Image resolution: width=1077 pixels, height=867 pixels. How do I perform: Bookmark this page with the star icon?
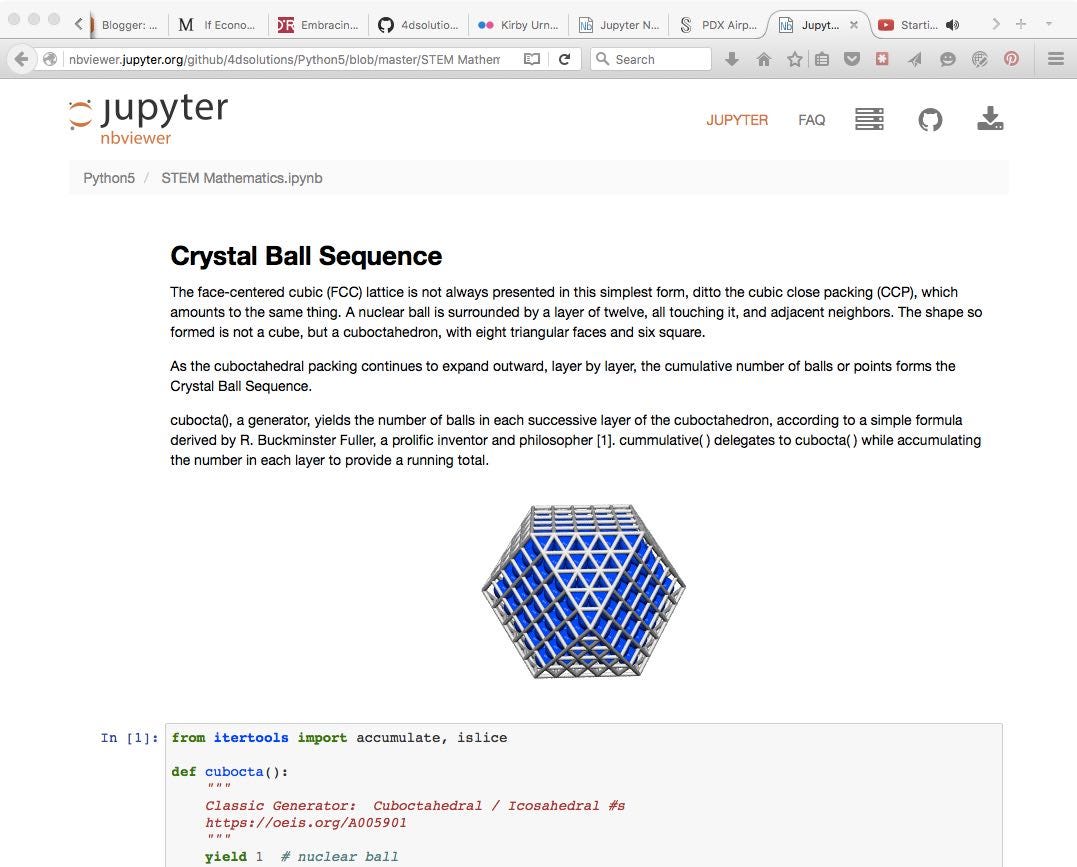795,59
